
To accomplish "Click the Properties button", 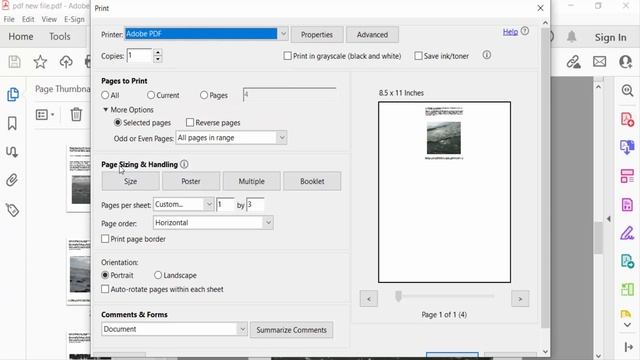I will [x=317, y=35].
